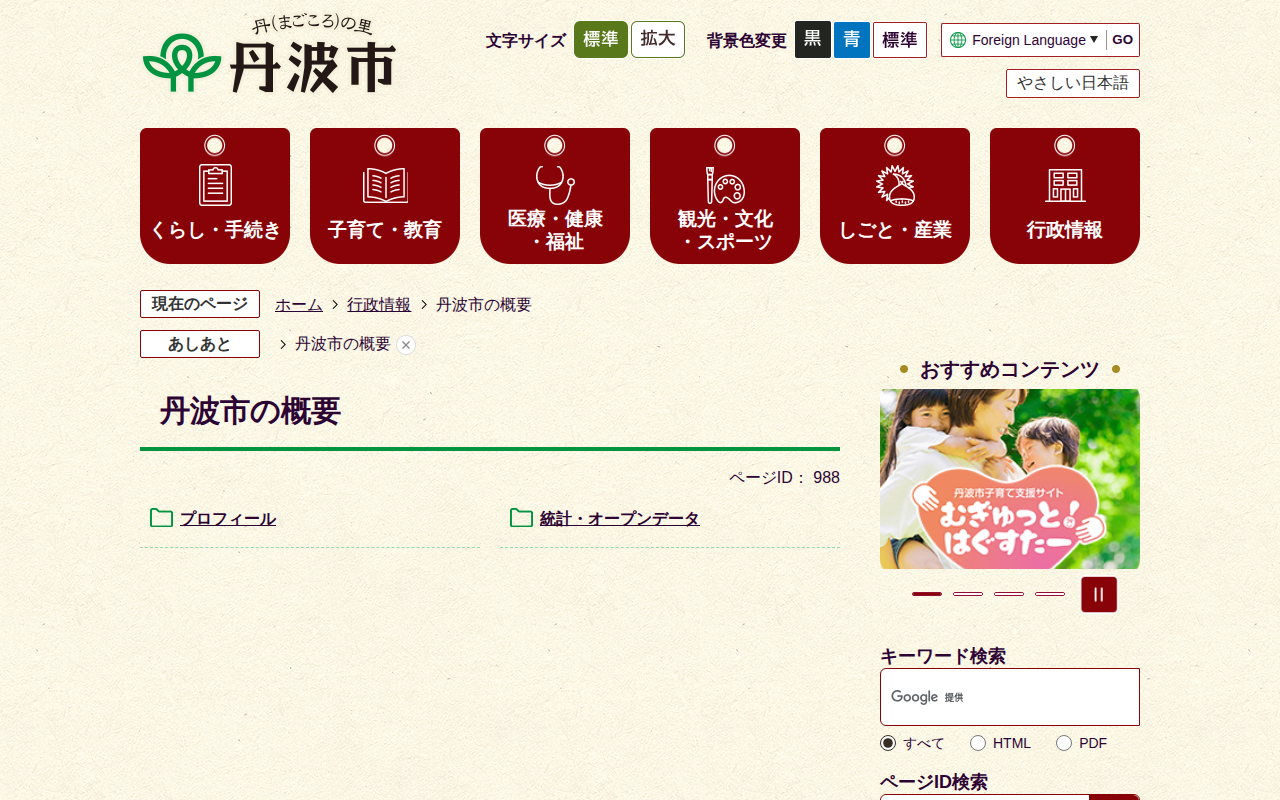
Task: Open the palette icon for 観光・文化・スポーツ
Action: pyautogui.click(x=725, y=185)
